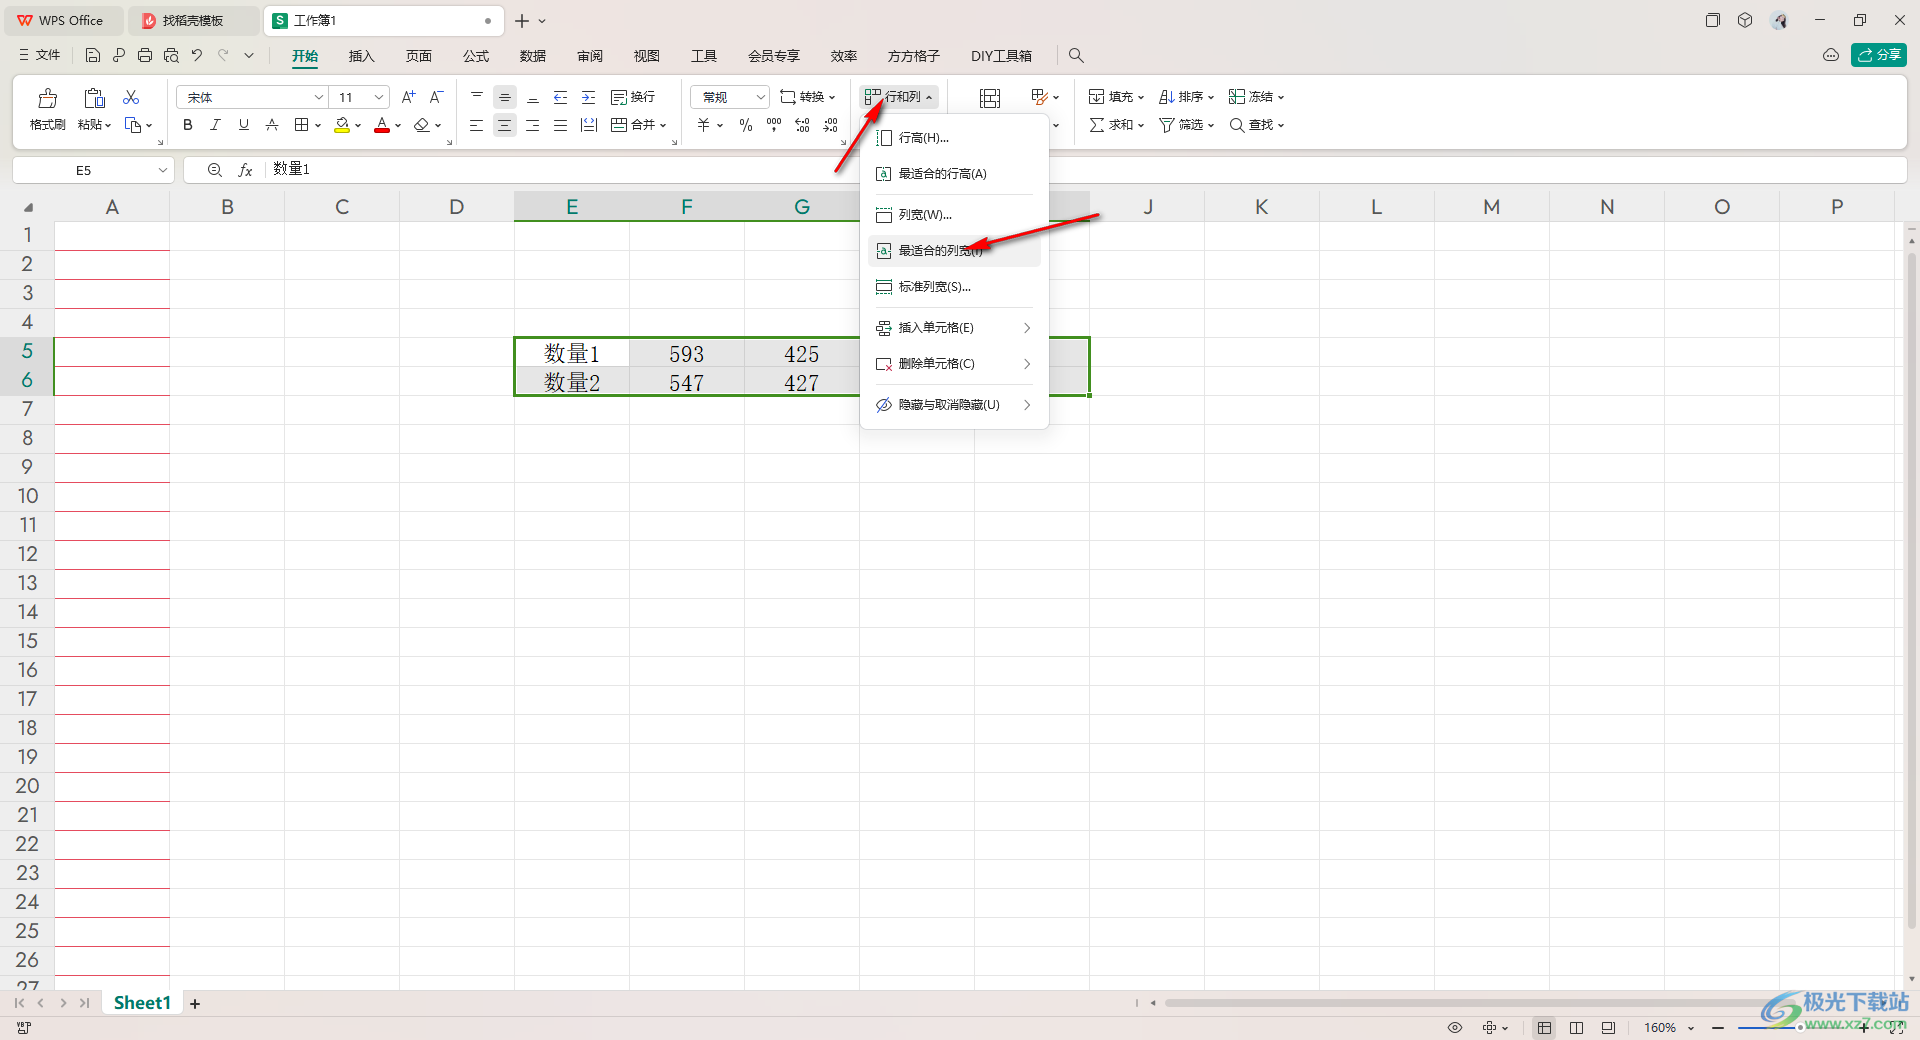
Task: Open 插入单元格(E) submenu
Action: click(x=954, y=328)
